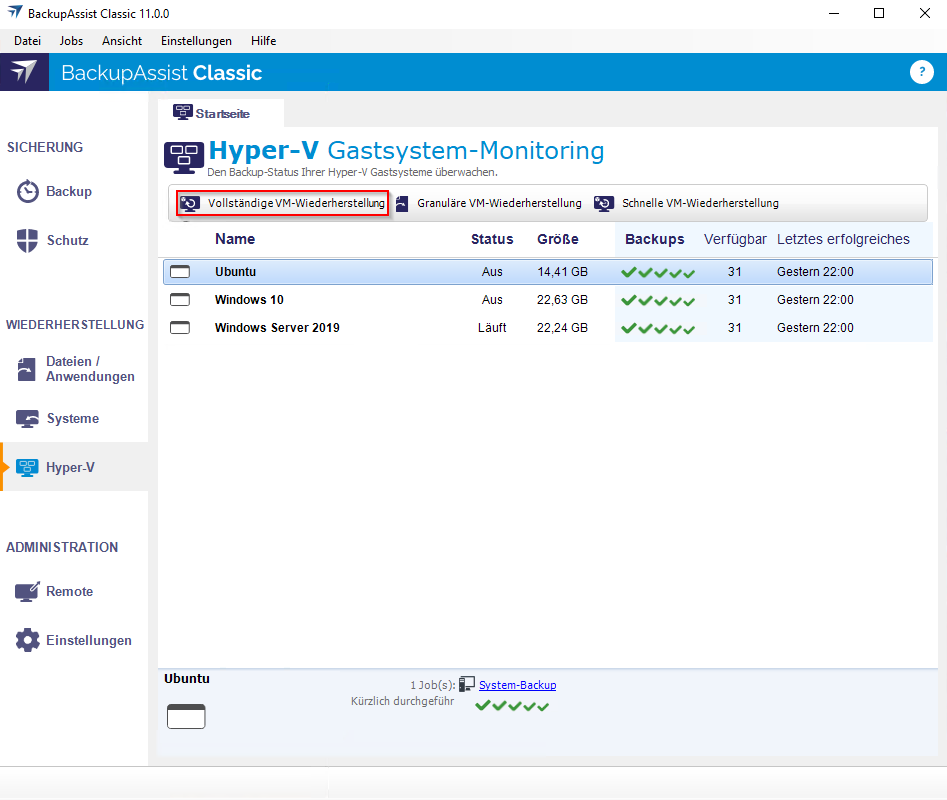
Task: Open the Remote administration section
Action: pyautogui.click(x=69, y=591)
